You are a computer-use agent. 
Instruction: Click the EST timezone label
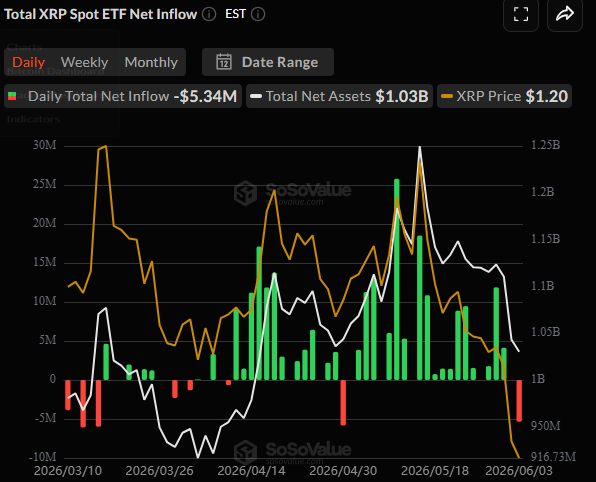point(235,14)
